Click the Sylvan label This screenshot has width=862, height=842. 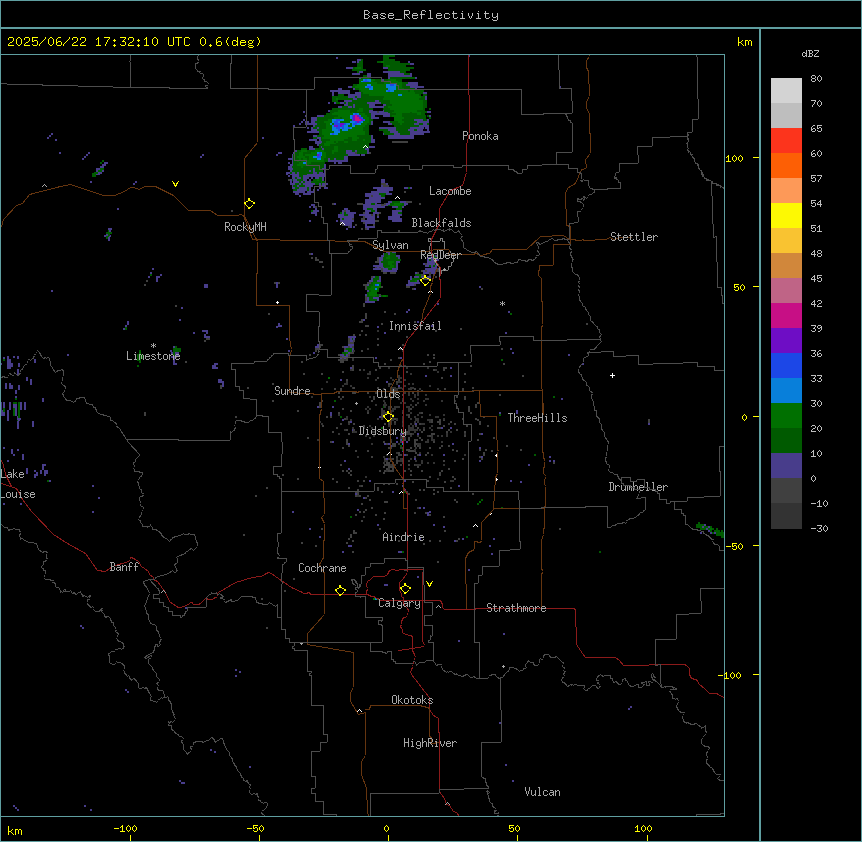coord(390,245)
